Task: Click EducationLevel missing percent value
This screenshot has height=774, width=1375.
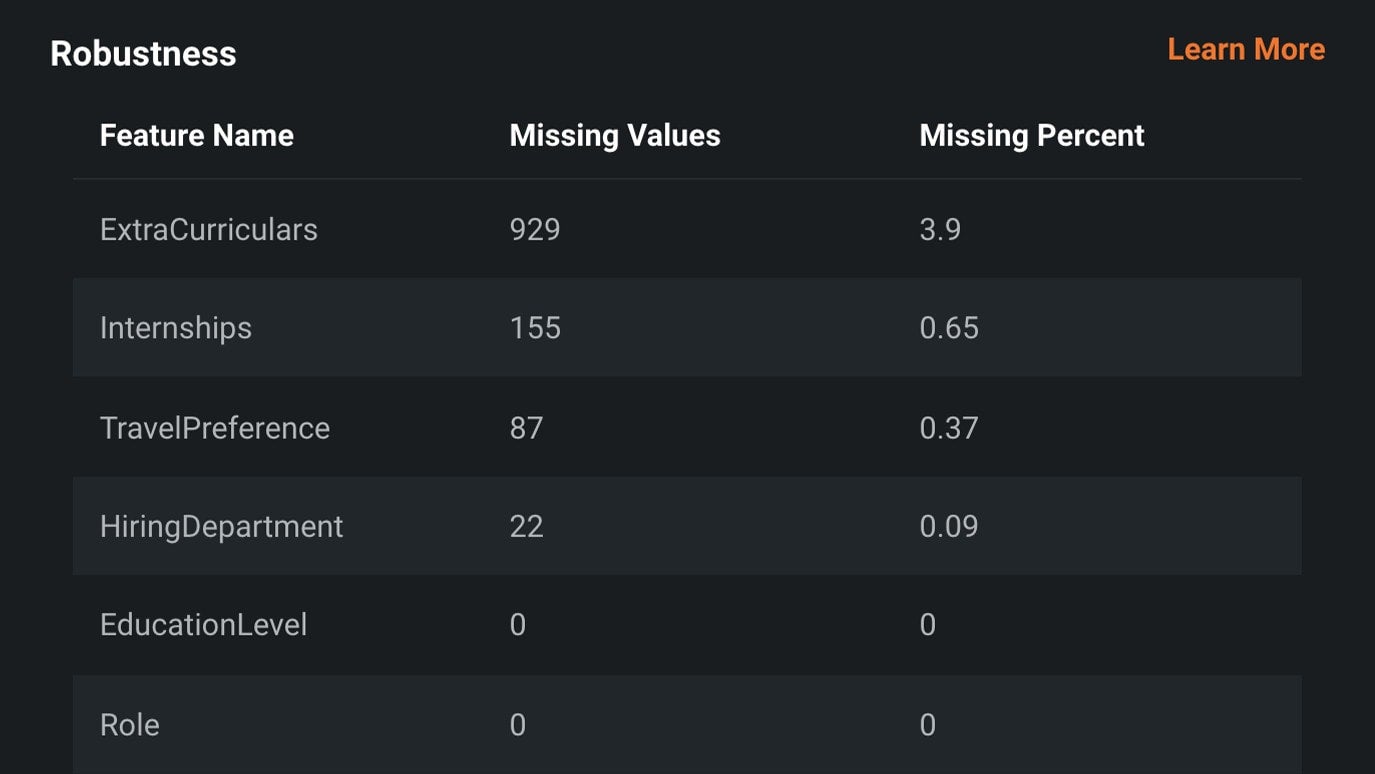Action: pyautogui.click(x=928, y=625)
